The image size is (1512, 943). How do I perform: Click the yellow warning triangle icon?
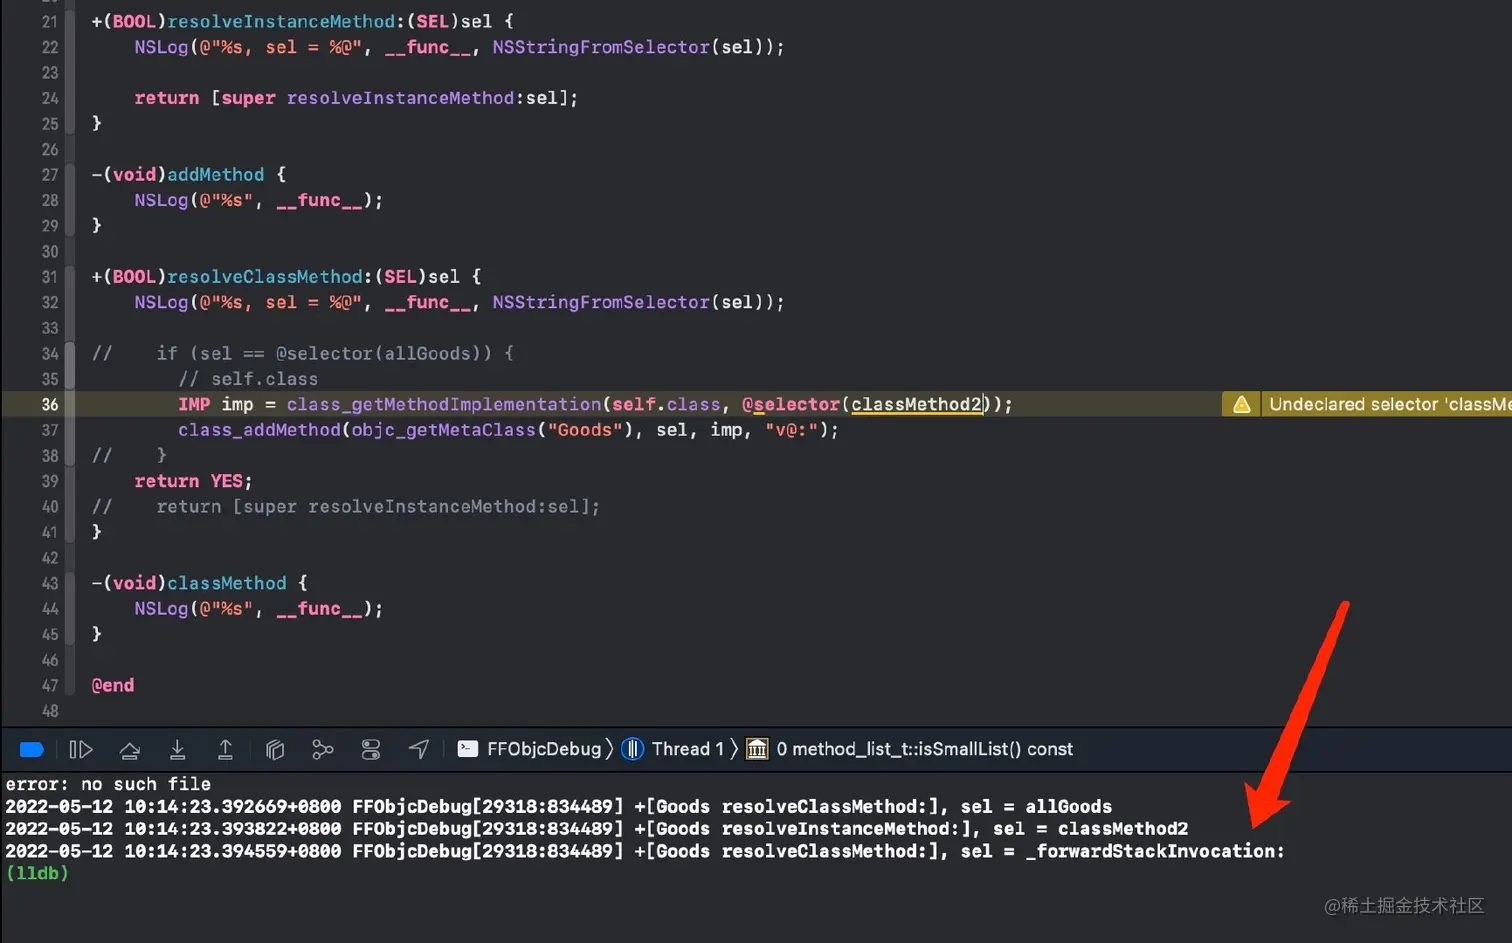click(1242, 404)
